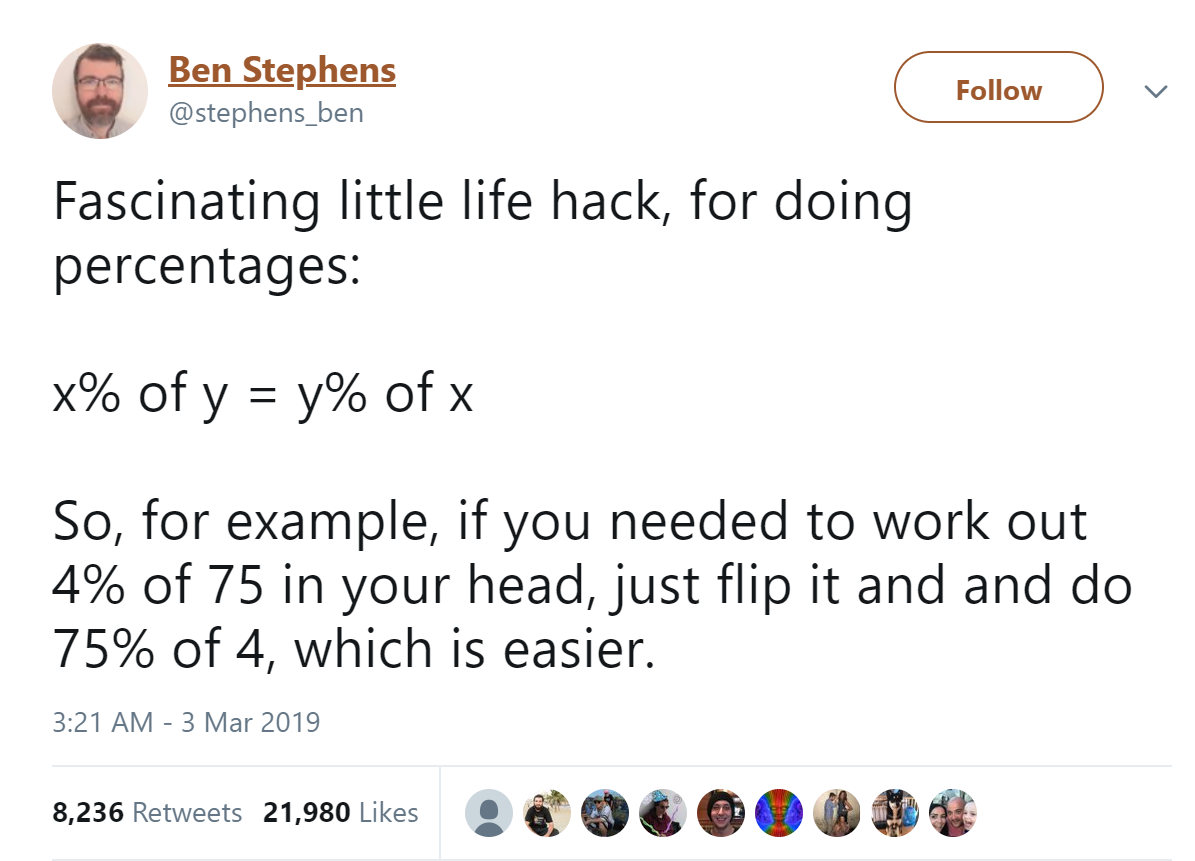
Task: Open the avatar with blue party hat
Action: (662, 813)
